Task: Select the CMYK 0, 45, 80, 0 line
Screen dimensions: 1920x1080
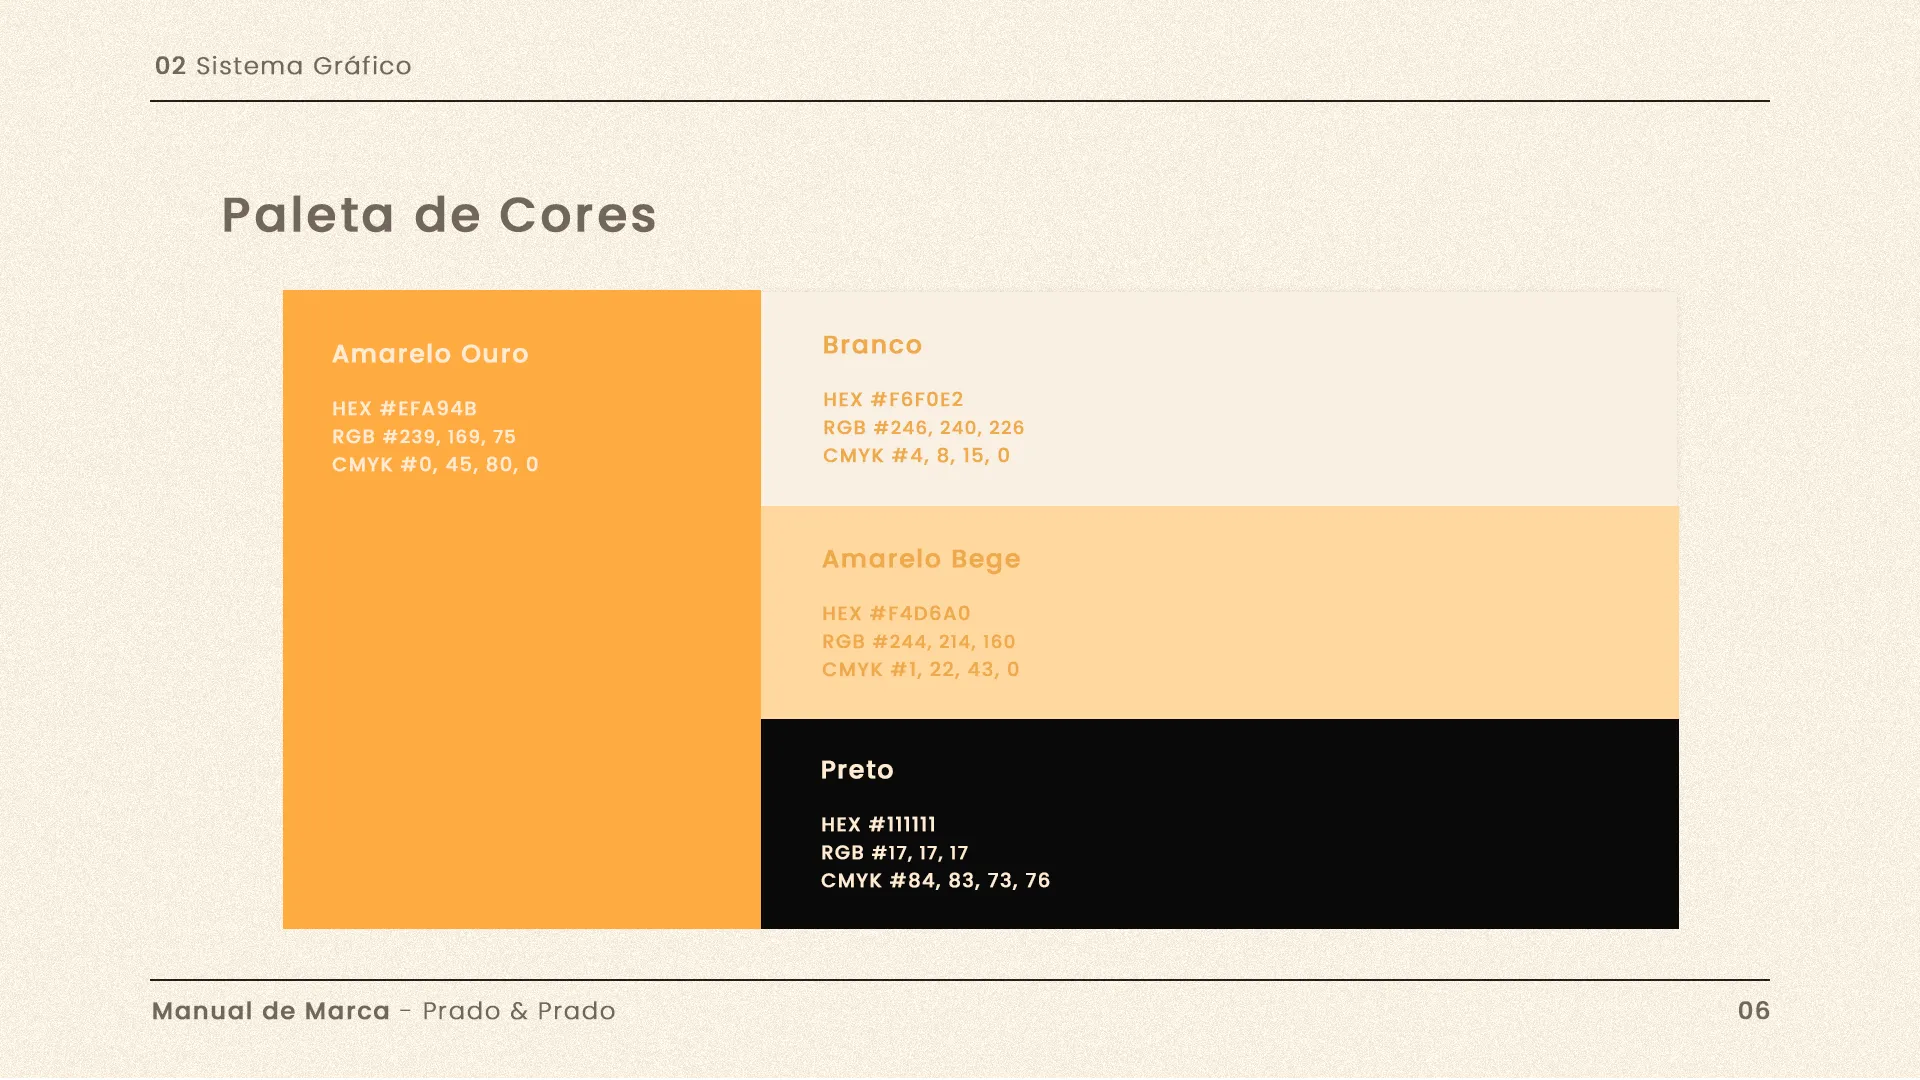Action: [x=435, y=465]
